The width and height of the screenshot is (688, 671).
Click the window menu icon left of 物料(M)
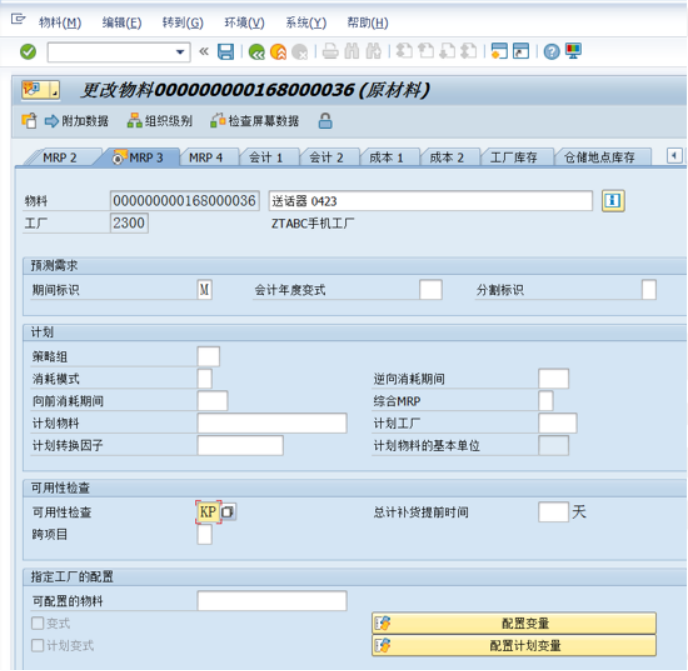point(18,19)
